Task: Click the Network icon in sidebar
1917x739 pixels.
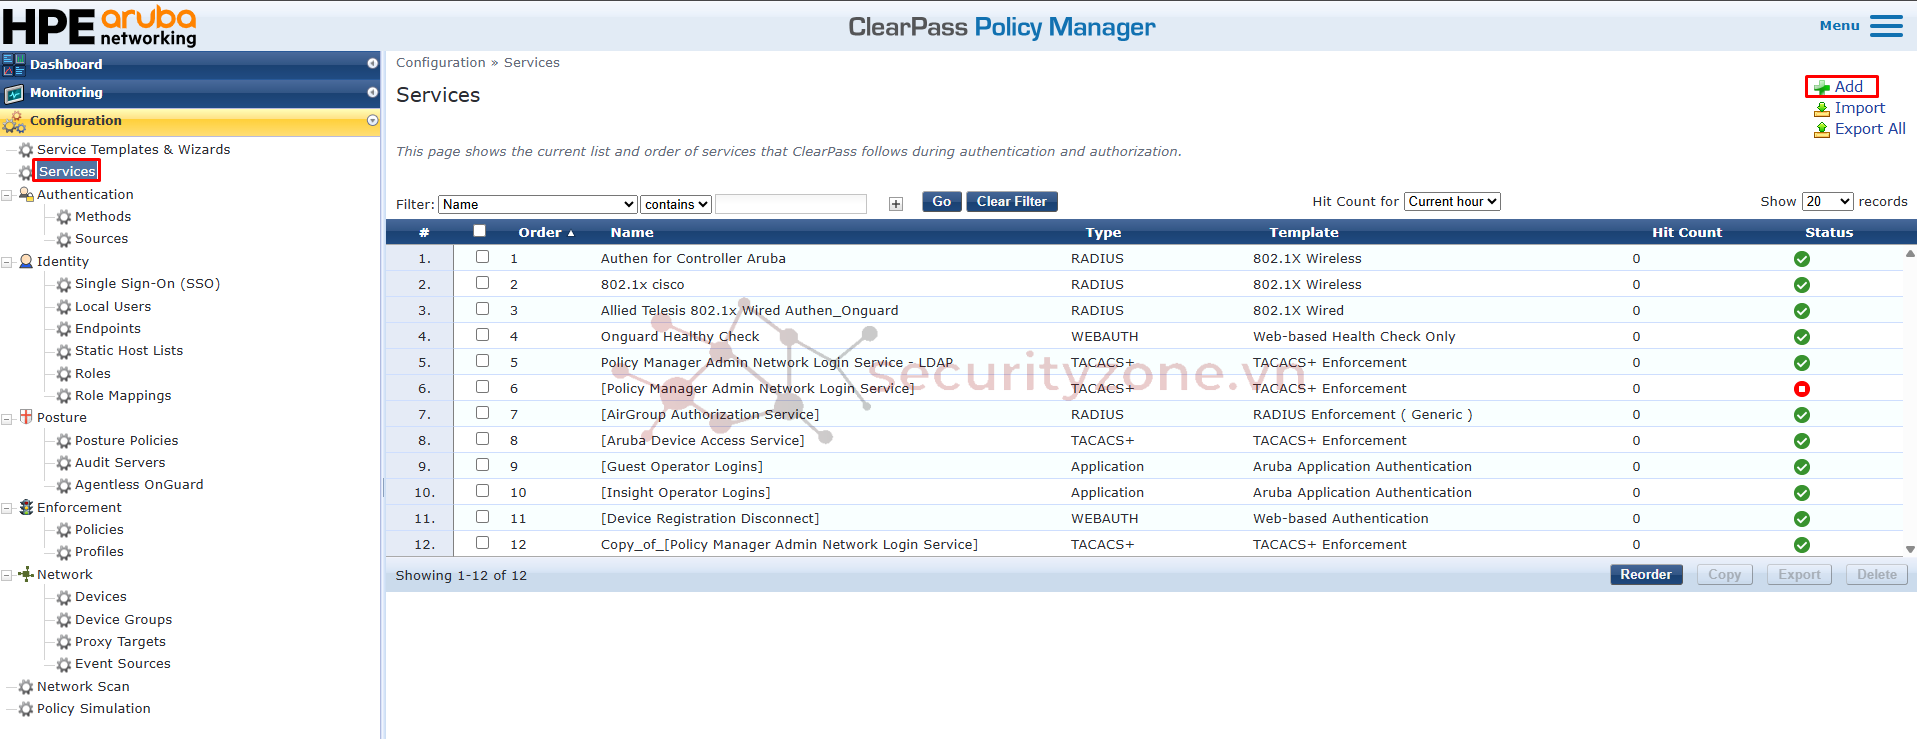Action: click(26, 574)
